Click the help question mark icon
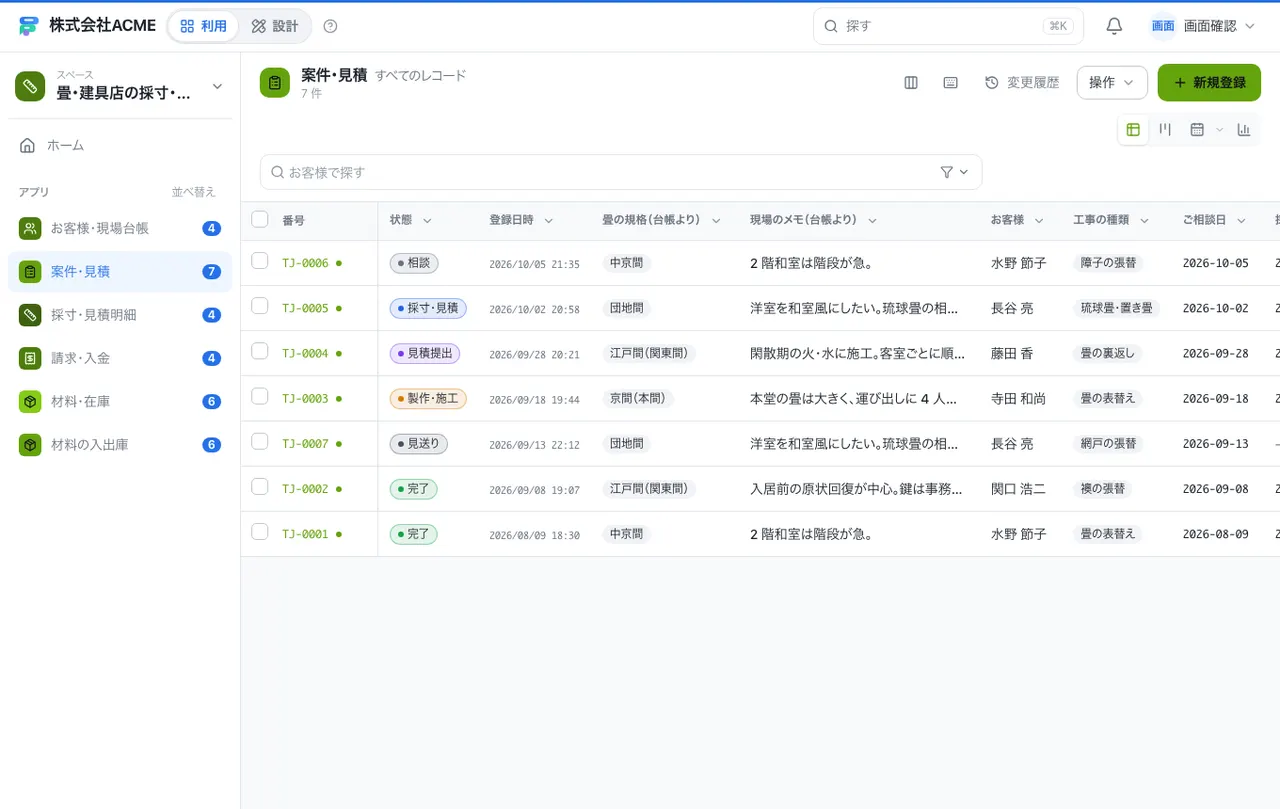Screen dimensions: 1280x809 [331, 26]
